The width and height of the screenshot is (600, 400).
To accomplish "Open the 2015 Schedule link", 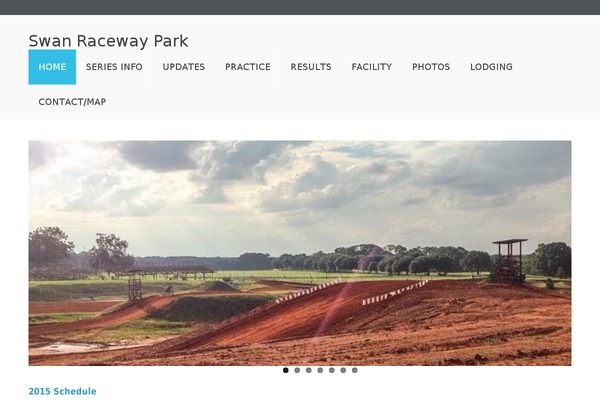I will coord(62,391).
